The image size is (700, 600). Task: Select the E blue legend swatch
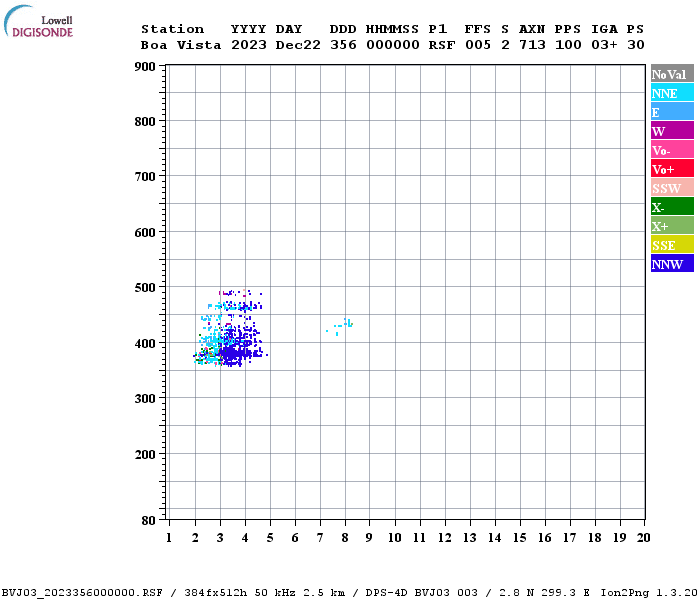point(672,111)
